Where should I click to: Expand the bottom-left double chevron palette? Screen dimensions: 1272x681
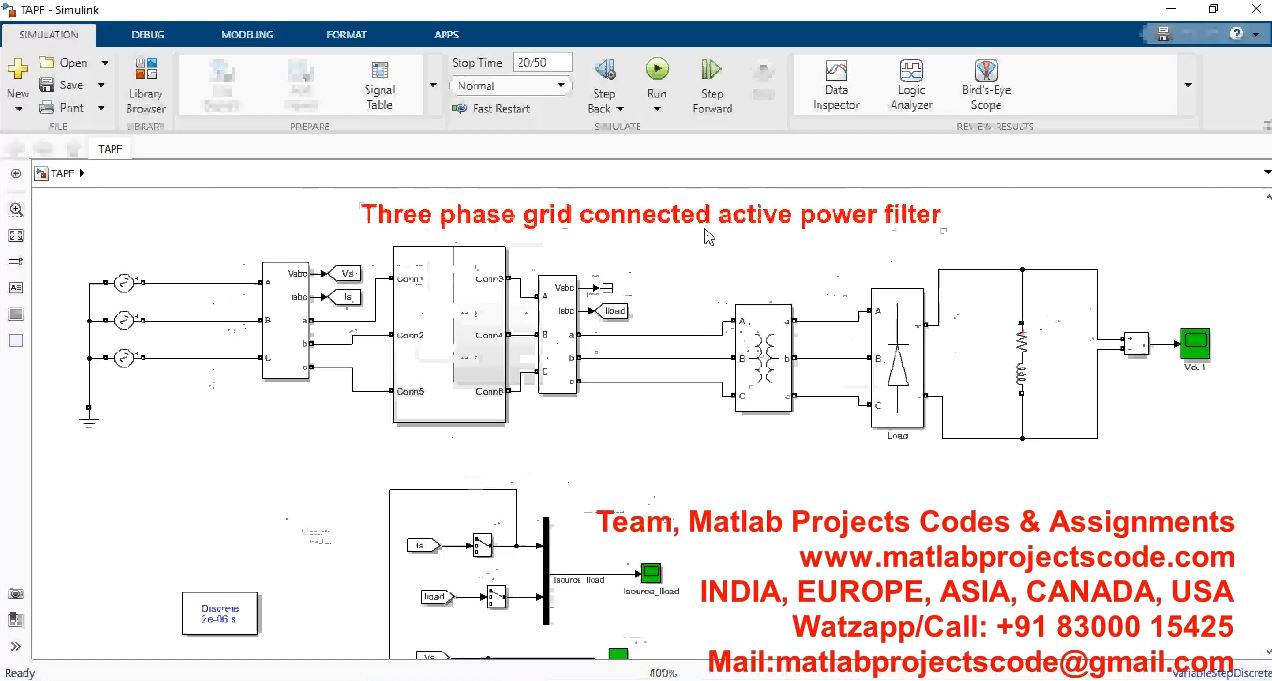point(16,646)
